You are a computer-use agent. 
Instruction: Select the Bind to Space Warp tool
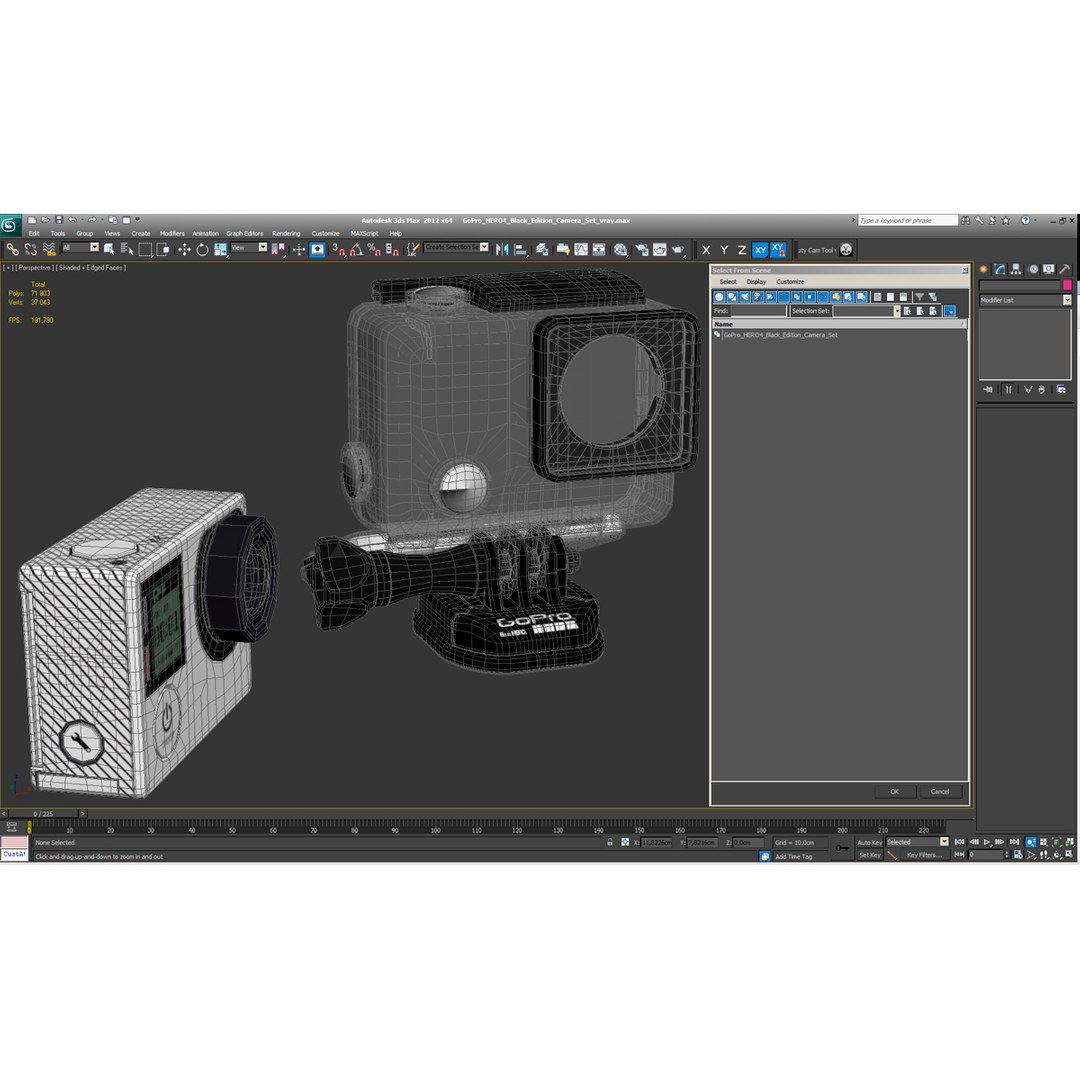click(x=48, y=249)
